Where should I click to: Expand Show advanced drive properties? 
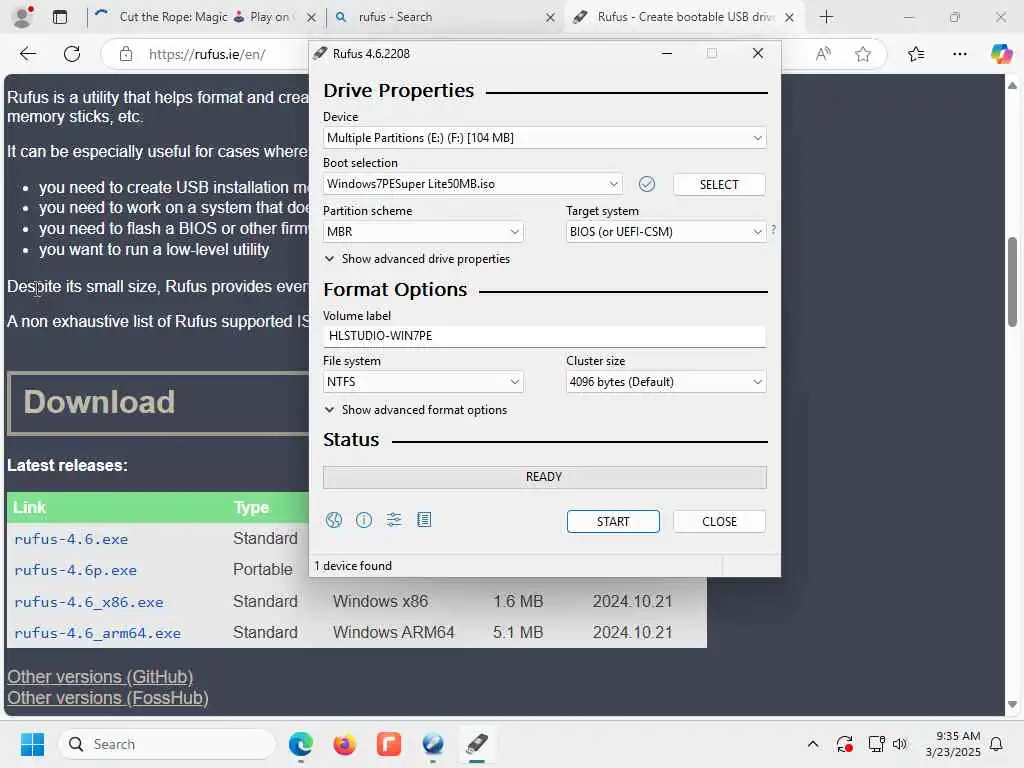point(417,259)
